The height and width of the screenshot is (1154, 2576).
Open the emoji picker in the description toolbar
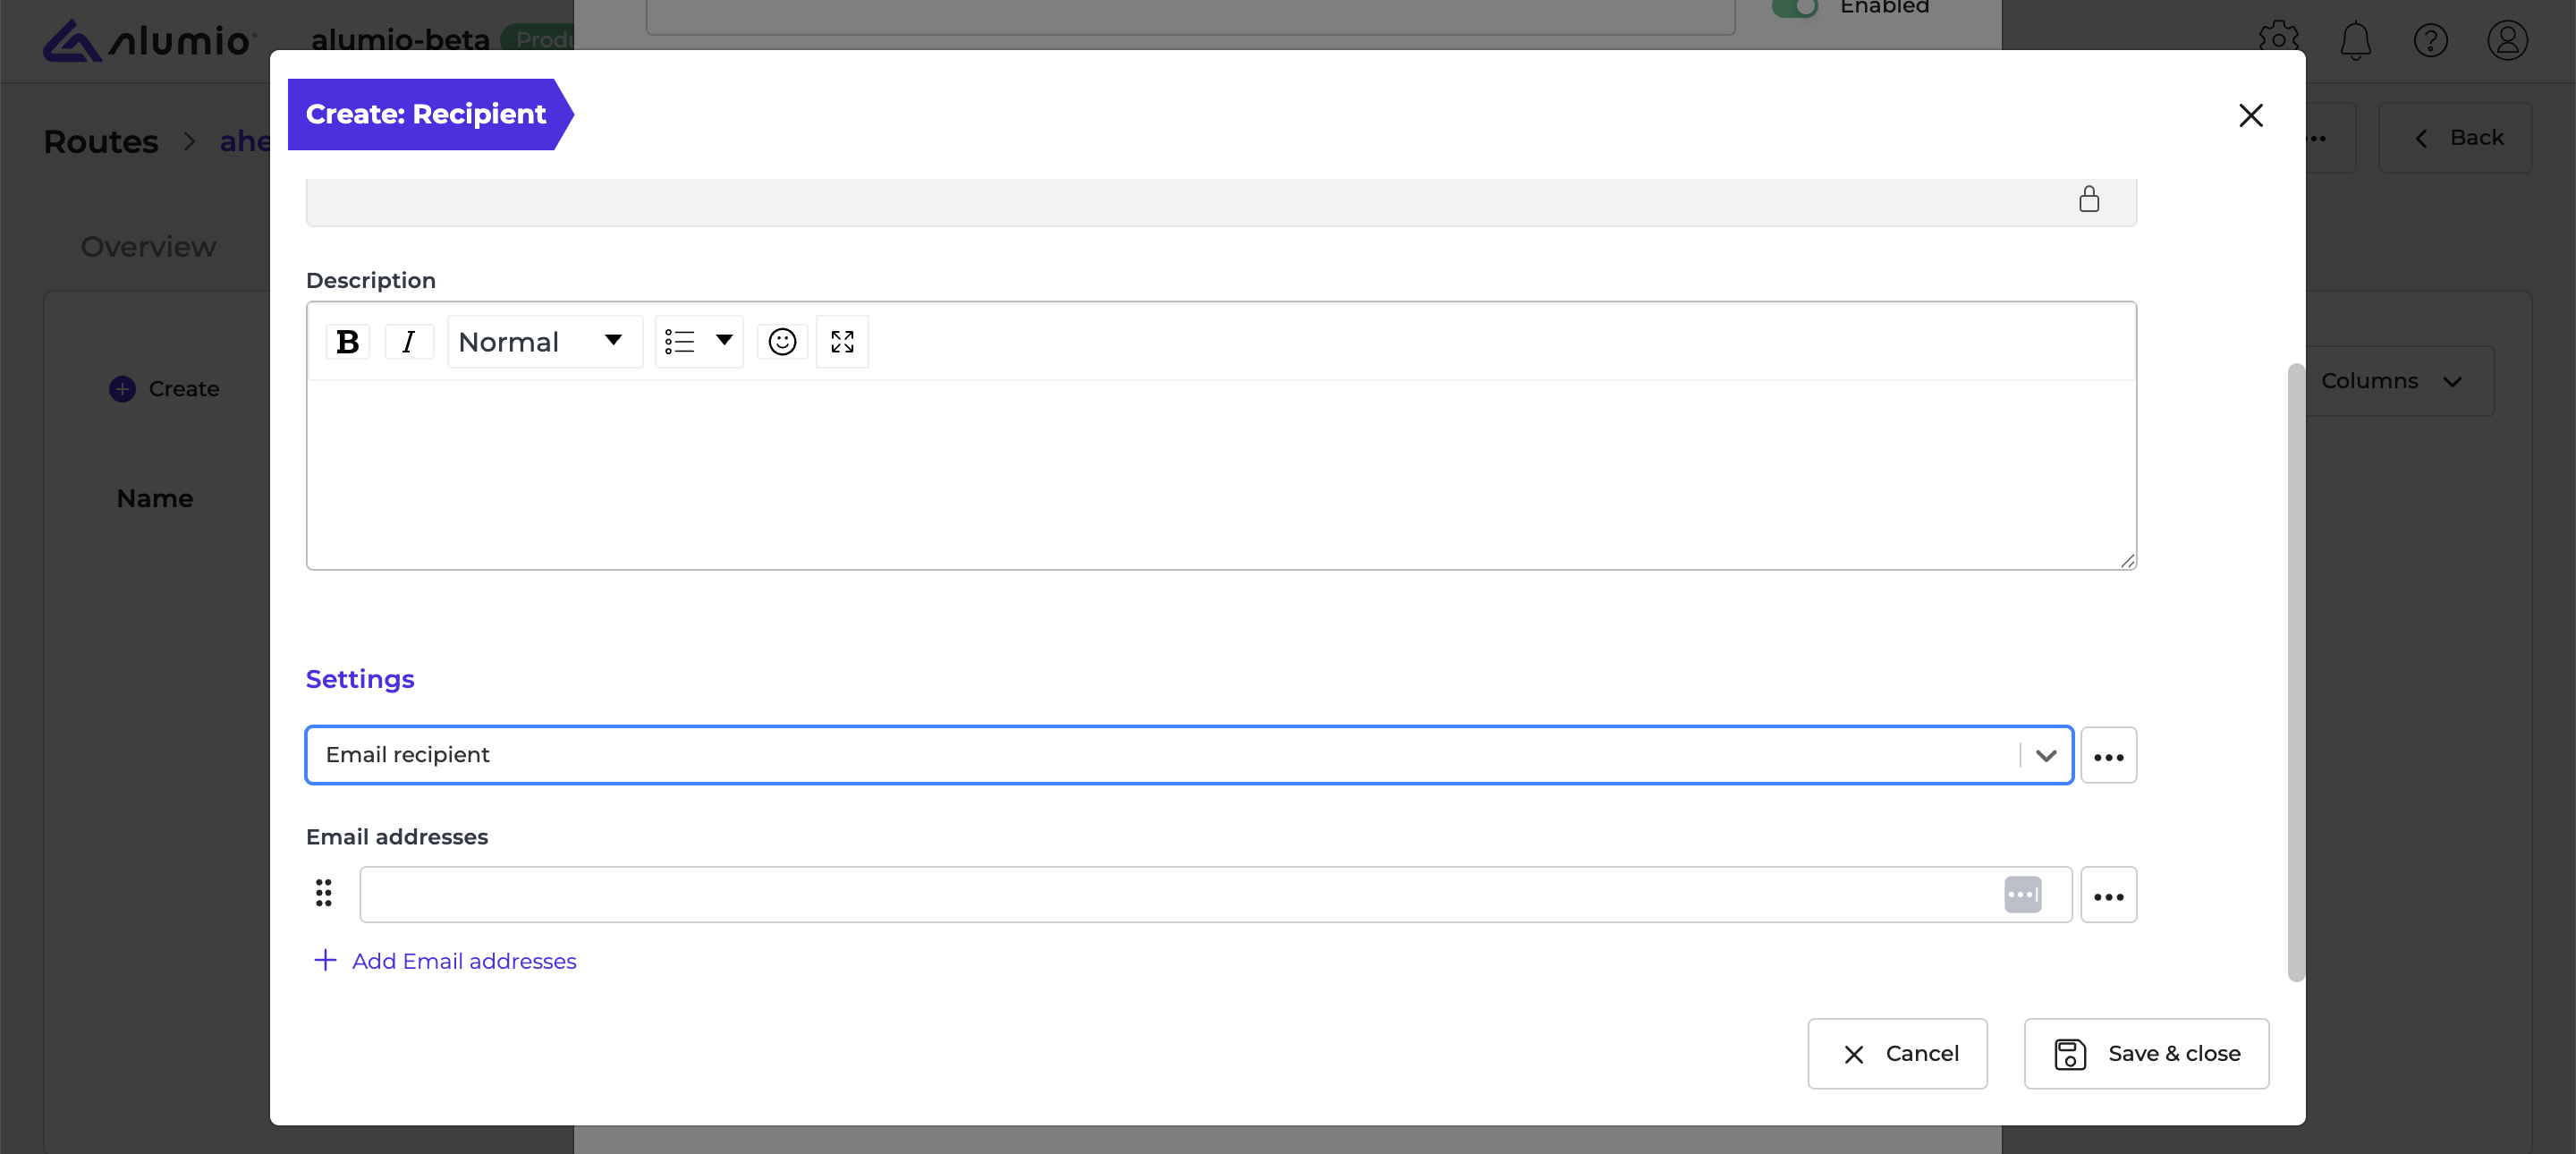782,342
